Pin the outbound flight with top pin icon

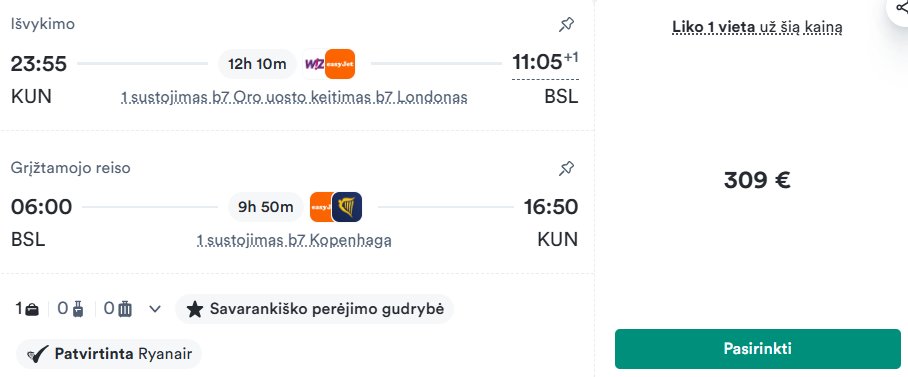566,24
